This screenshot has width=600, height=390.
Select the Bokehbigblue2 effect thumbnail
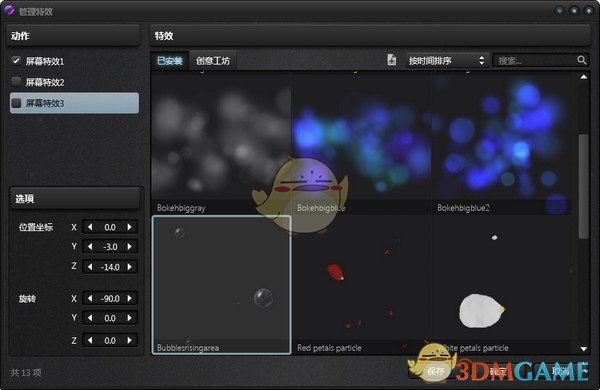click(502, 144)
